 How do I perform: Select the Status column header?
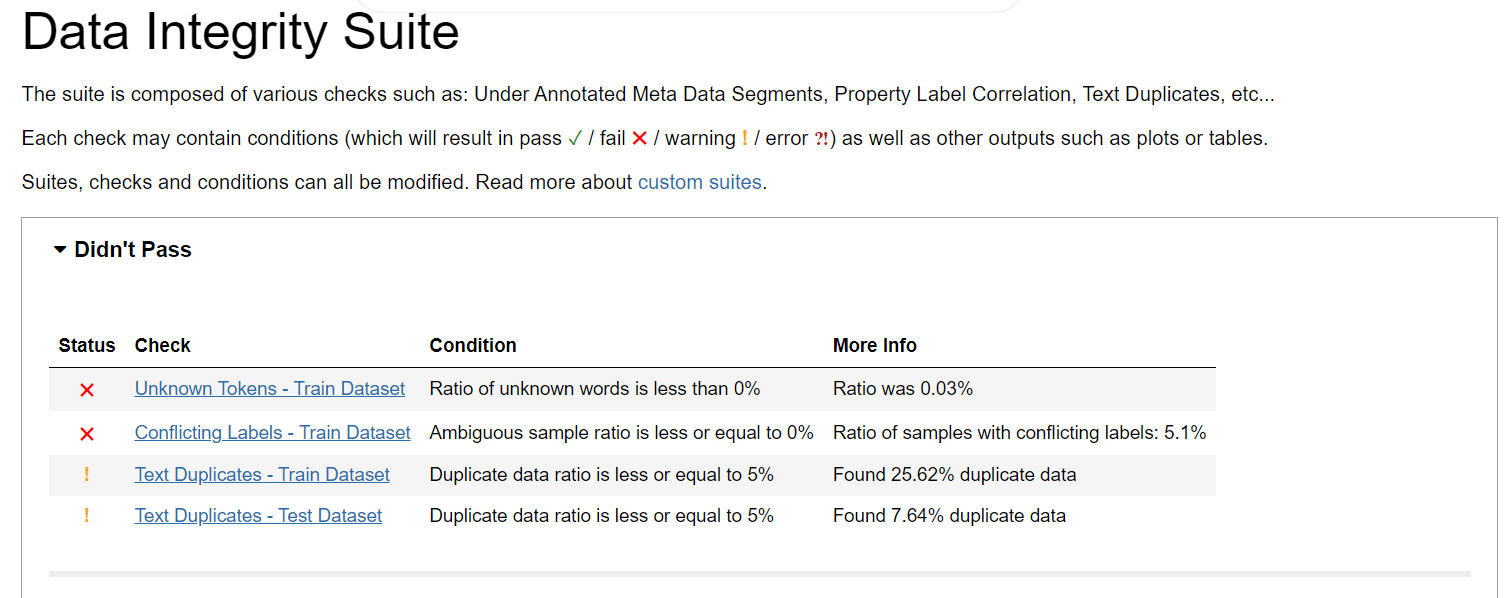coord(86,345)
